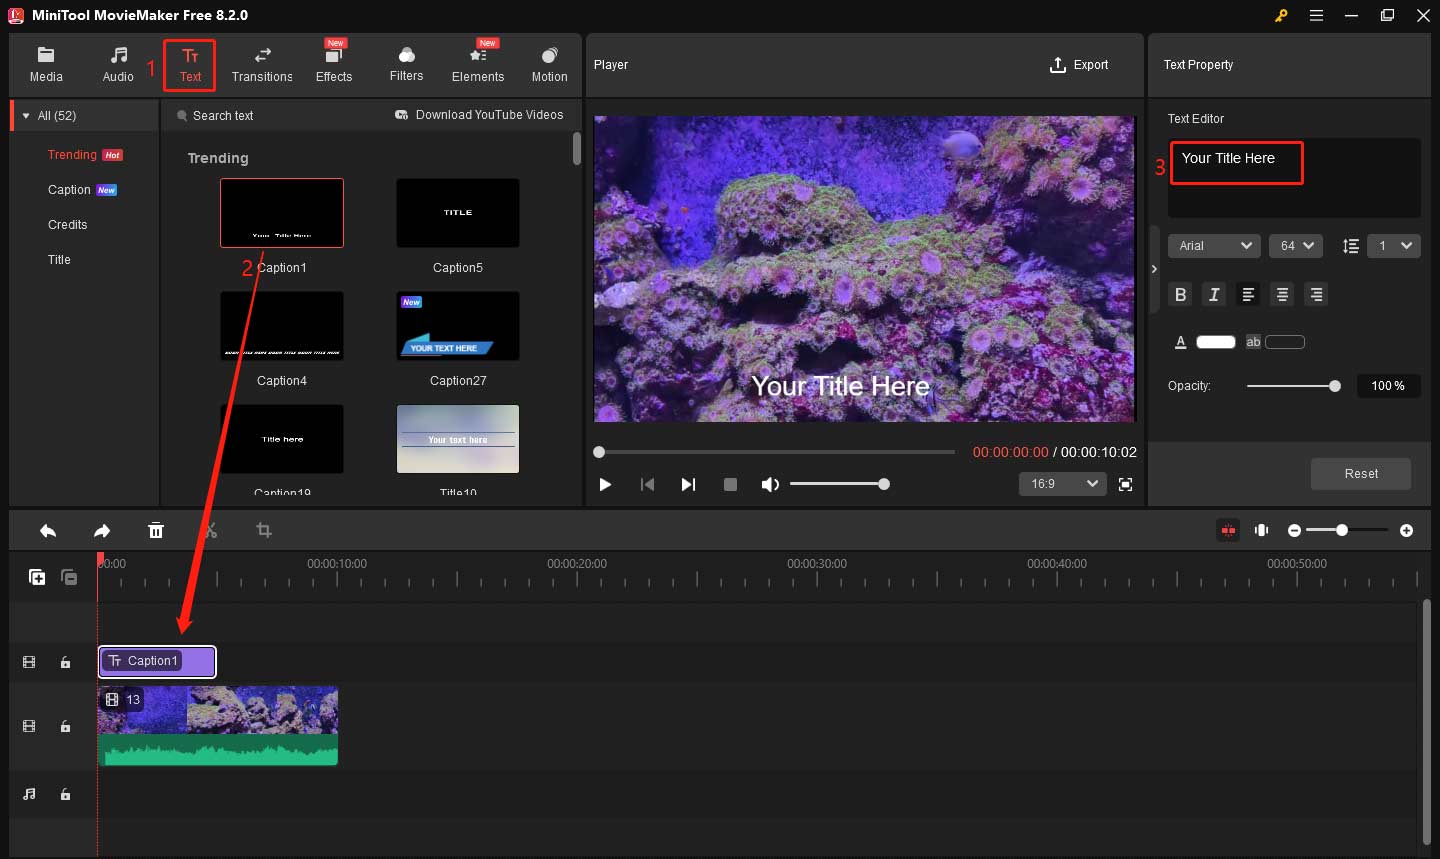1440x859 pixels.
Task: Select the Caption5 text template
Action: pos(458,213)
